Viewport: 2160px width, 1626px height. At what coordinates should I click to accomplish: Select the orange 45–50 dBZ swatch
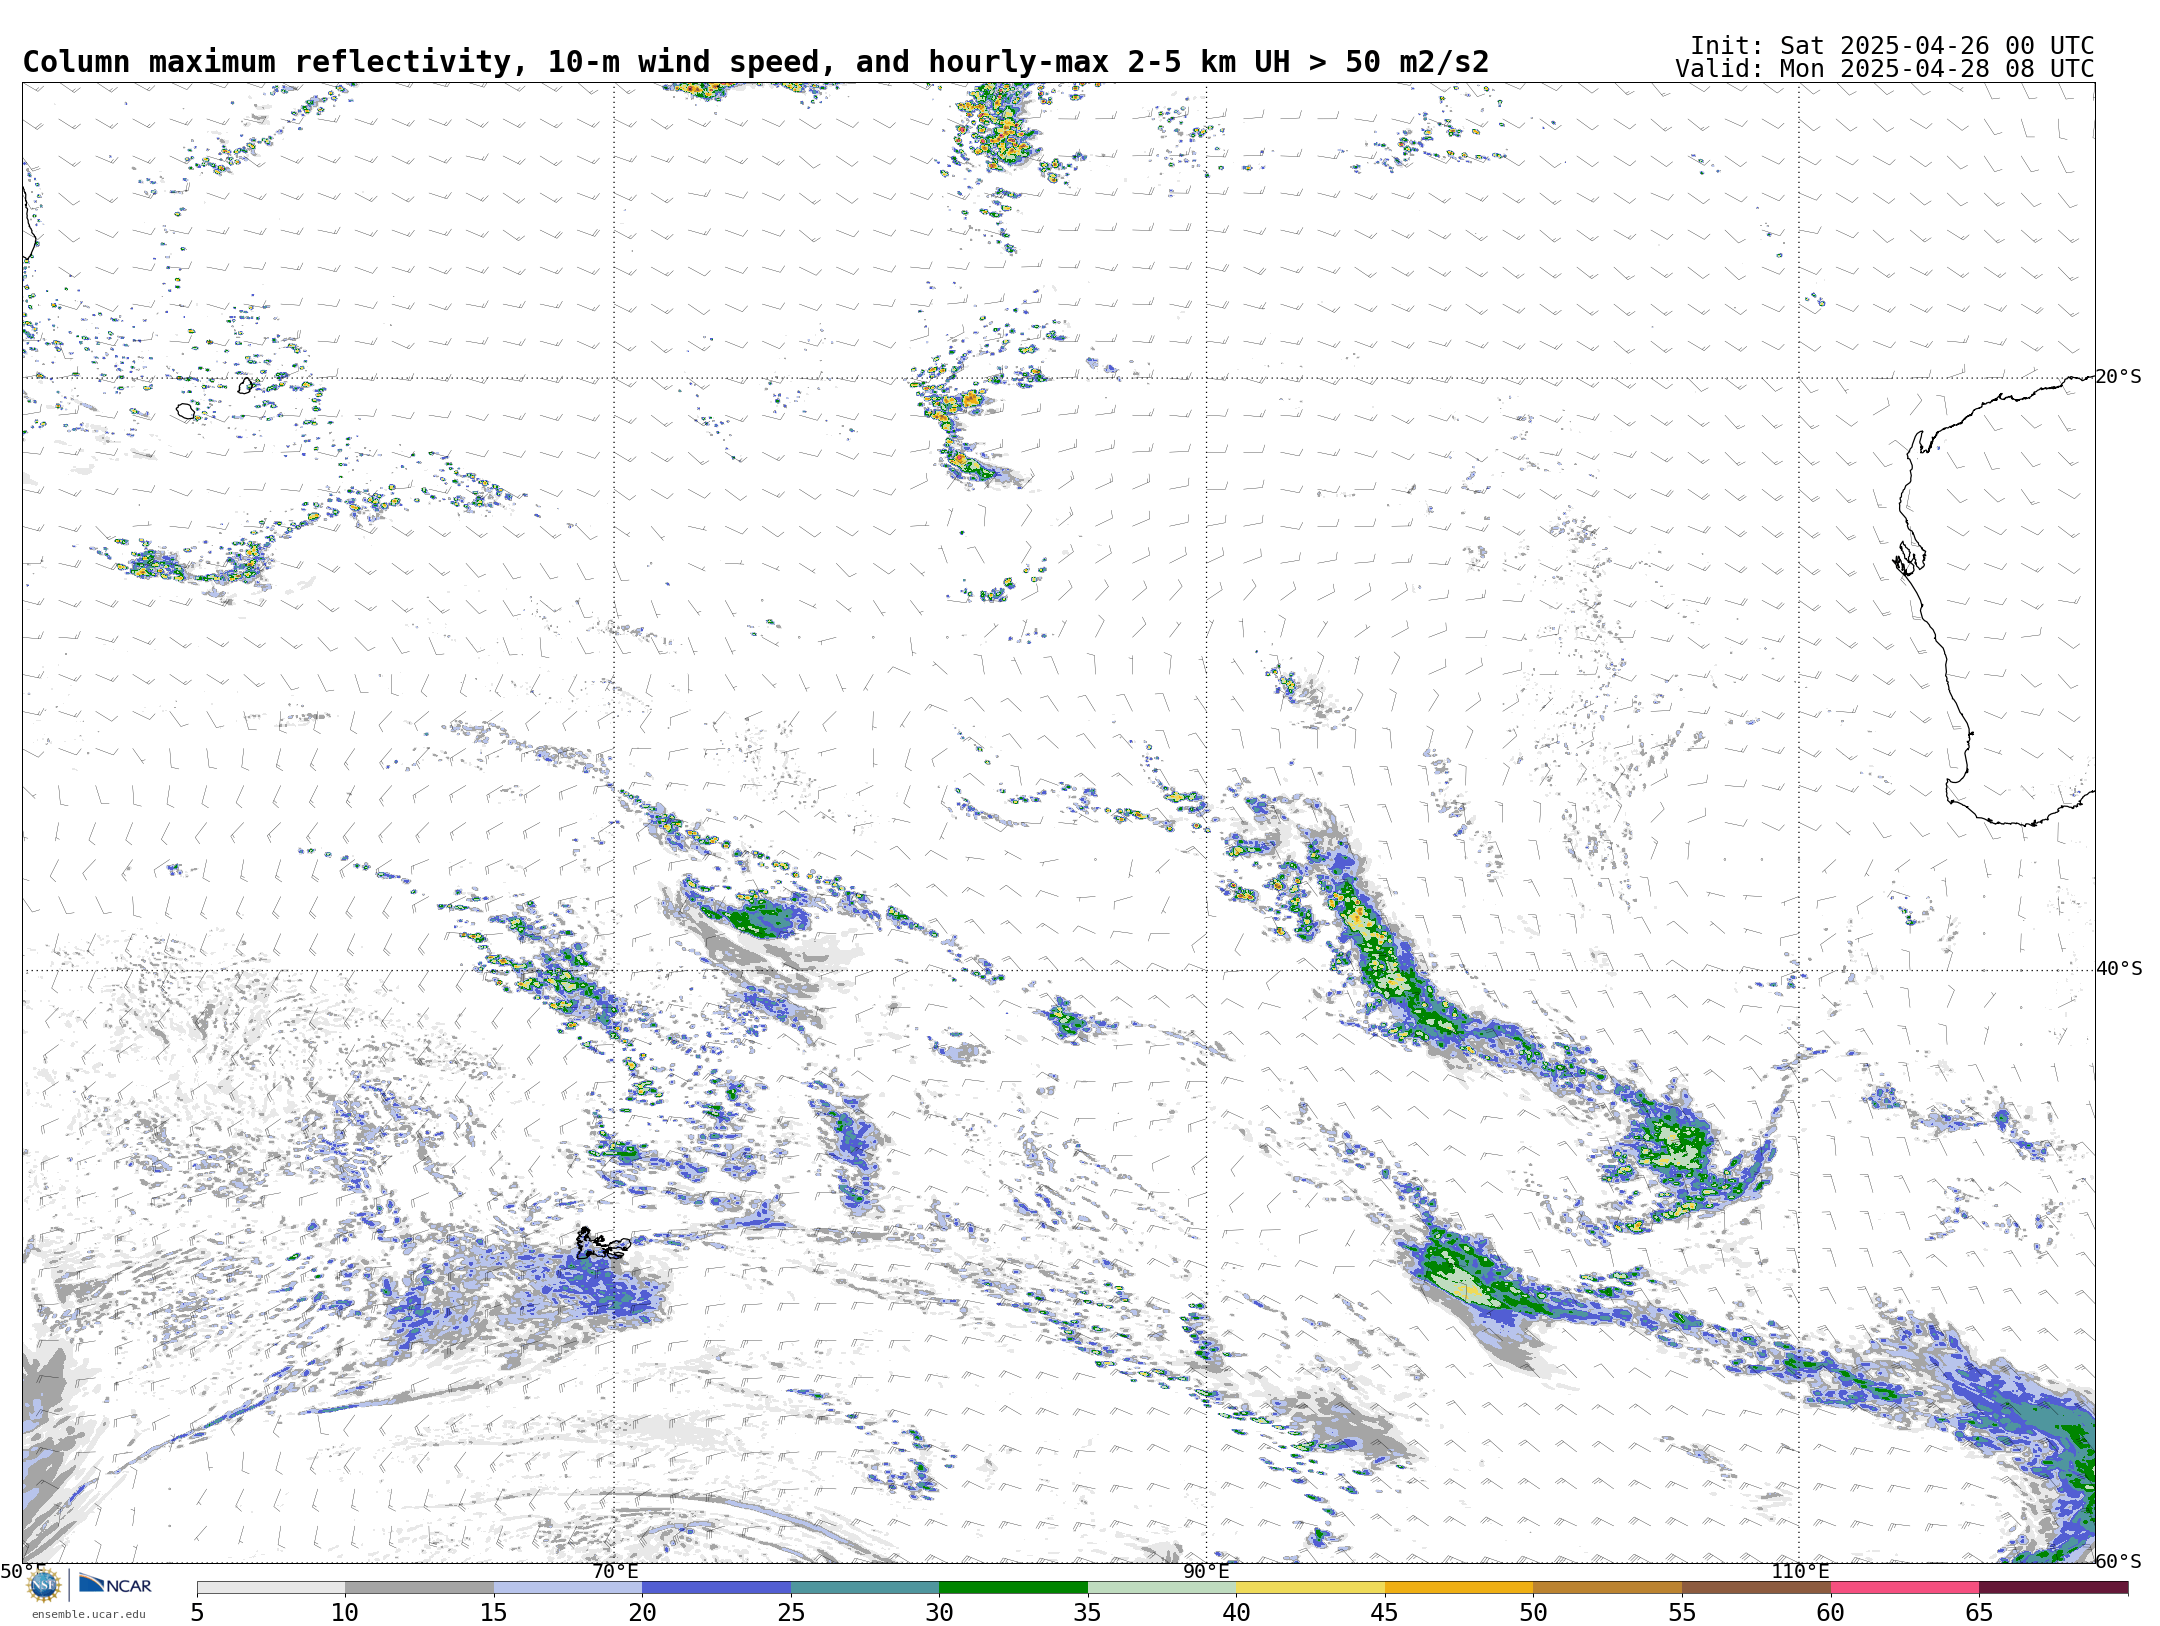click(x=1459, y=1588)
